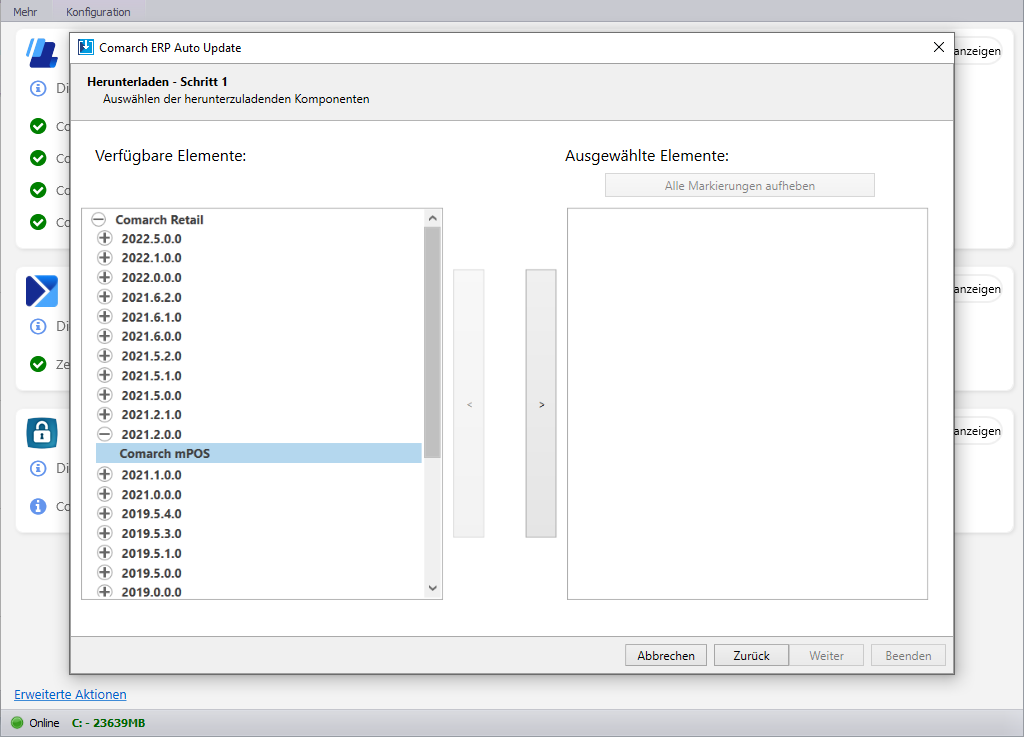
Task: Remove selection with the "<" button
Action: [469, 404]
